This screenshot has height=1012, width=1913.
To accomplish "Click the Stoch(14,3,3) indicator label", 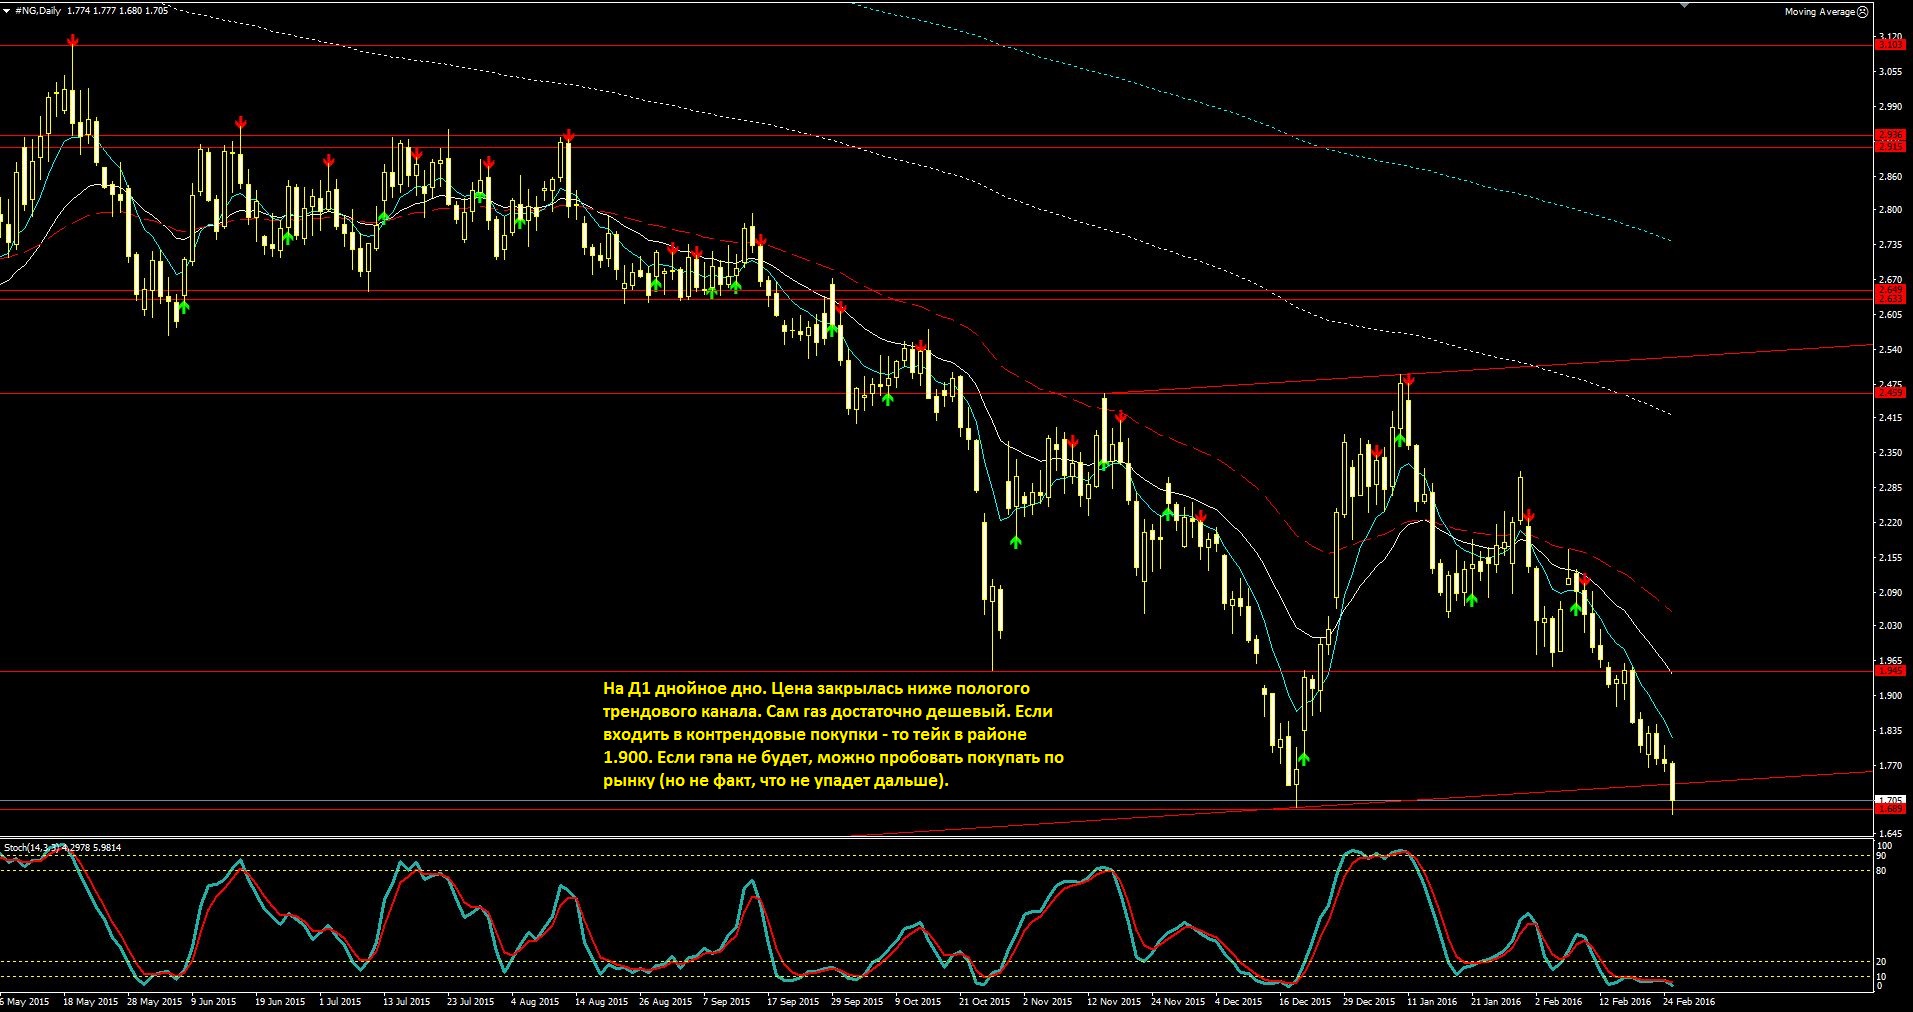I will [x=34, y=848].
